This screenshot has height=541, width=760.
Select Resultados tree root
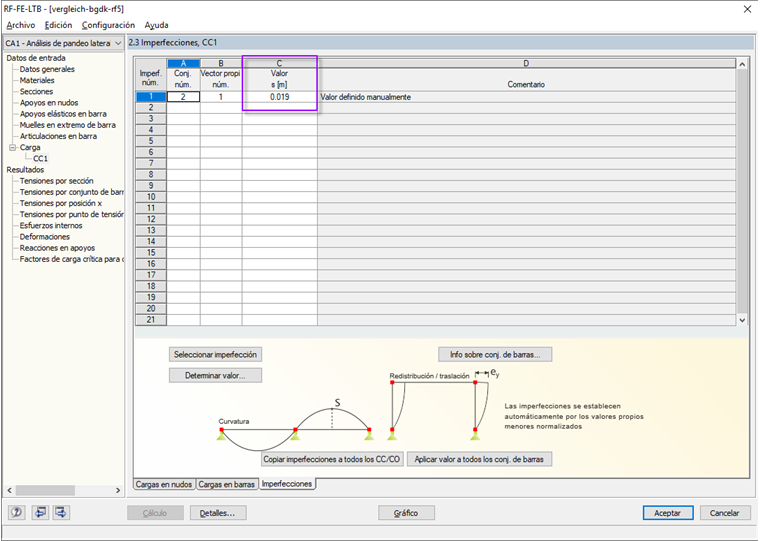tap(25, 170)
